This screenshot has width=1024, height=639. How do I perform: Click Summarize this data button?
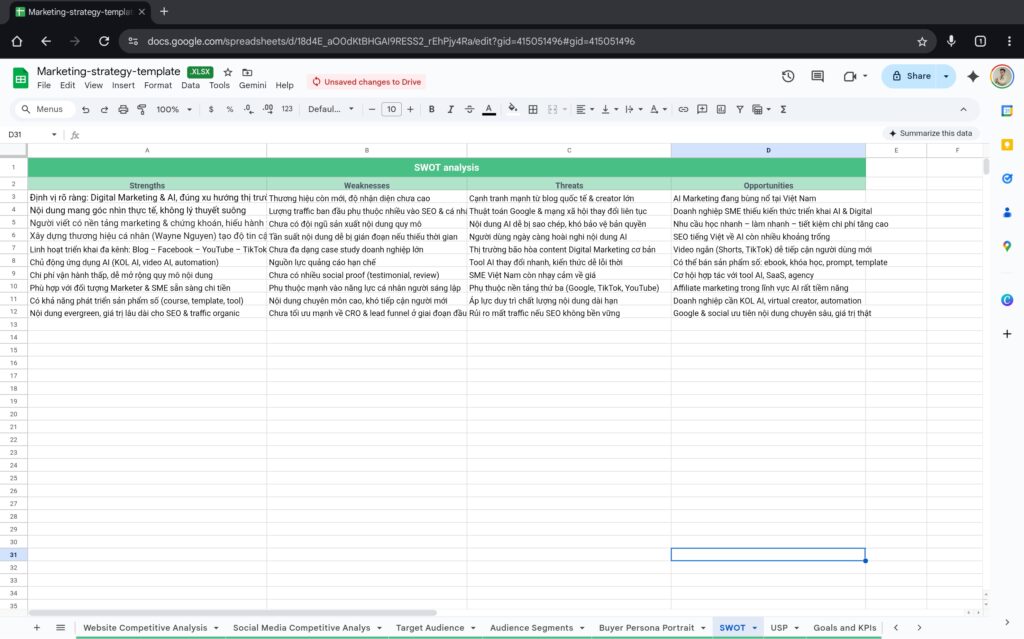(x=929, y=133)
